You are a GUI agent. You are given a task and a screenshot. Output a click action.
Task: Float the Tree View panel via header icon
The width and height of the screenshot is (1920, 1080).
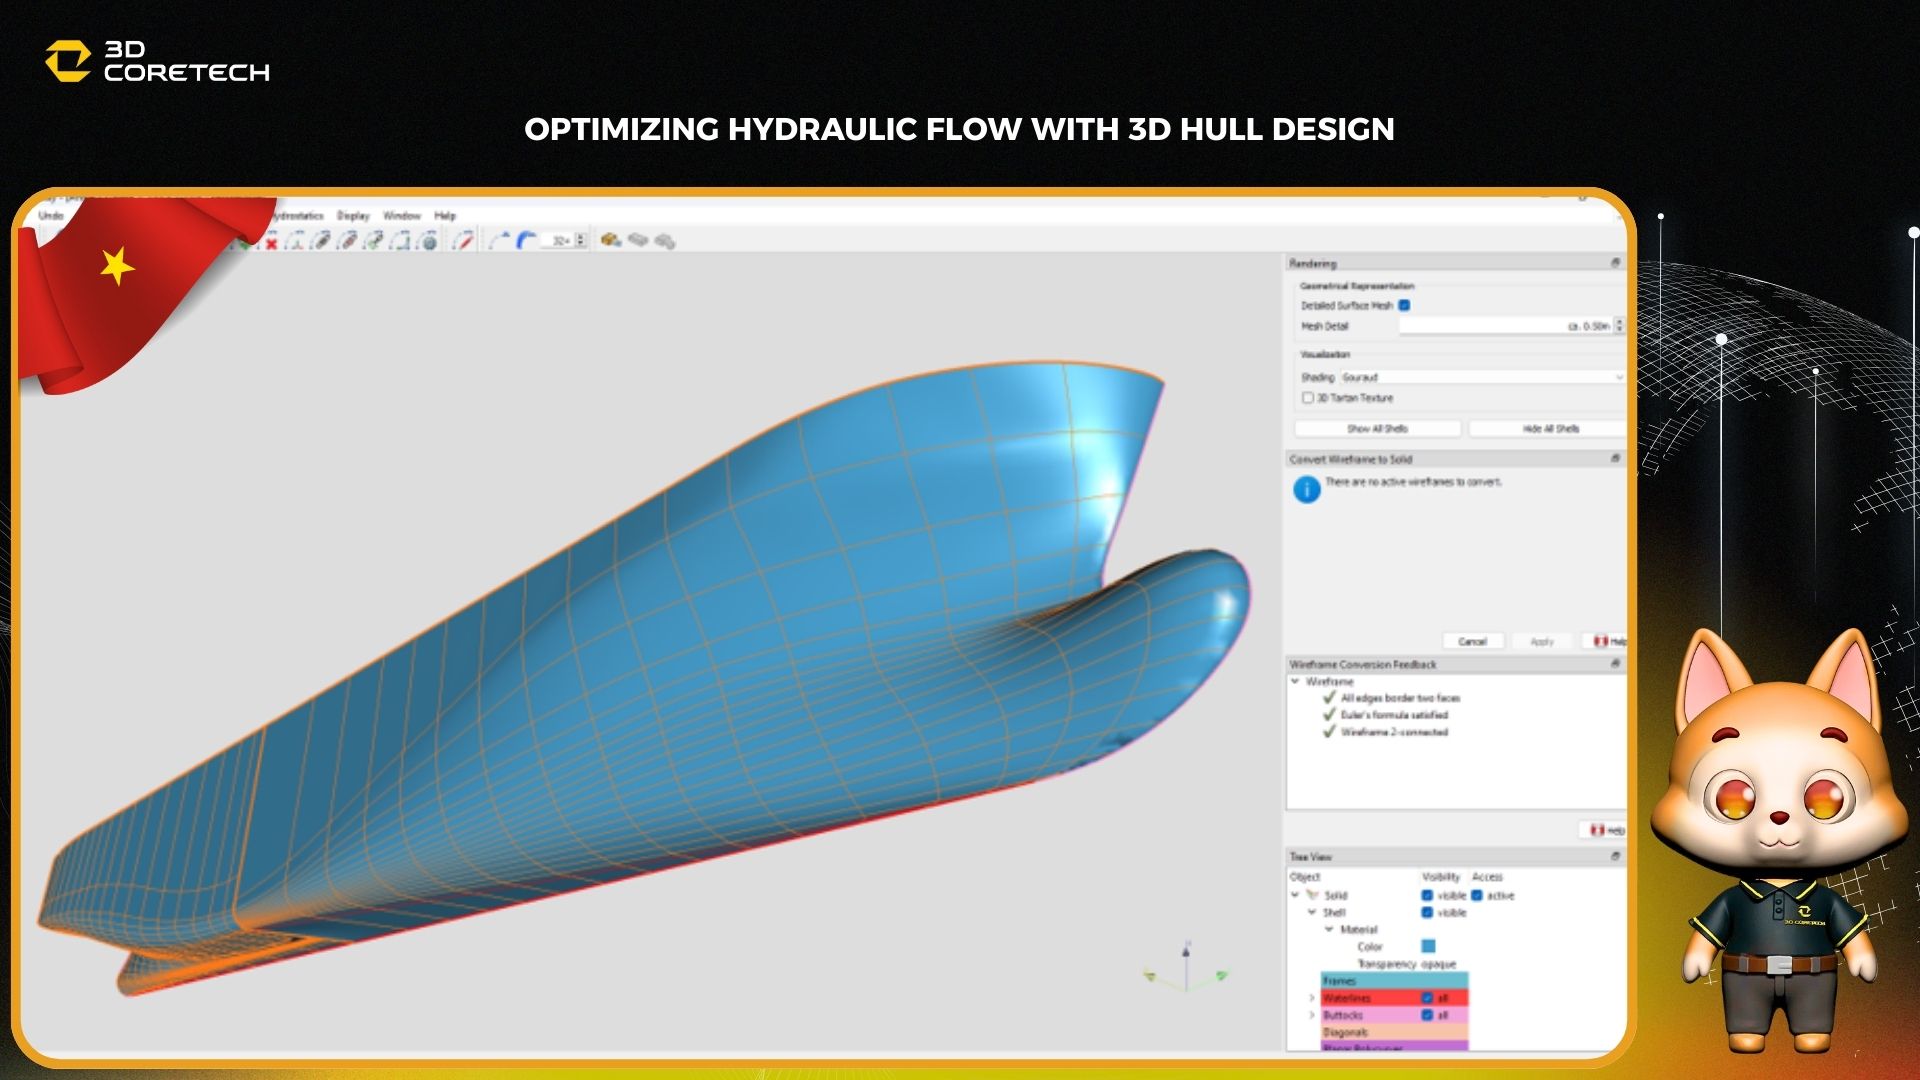point(1615,857)
